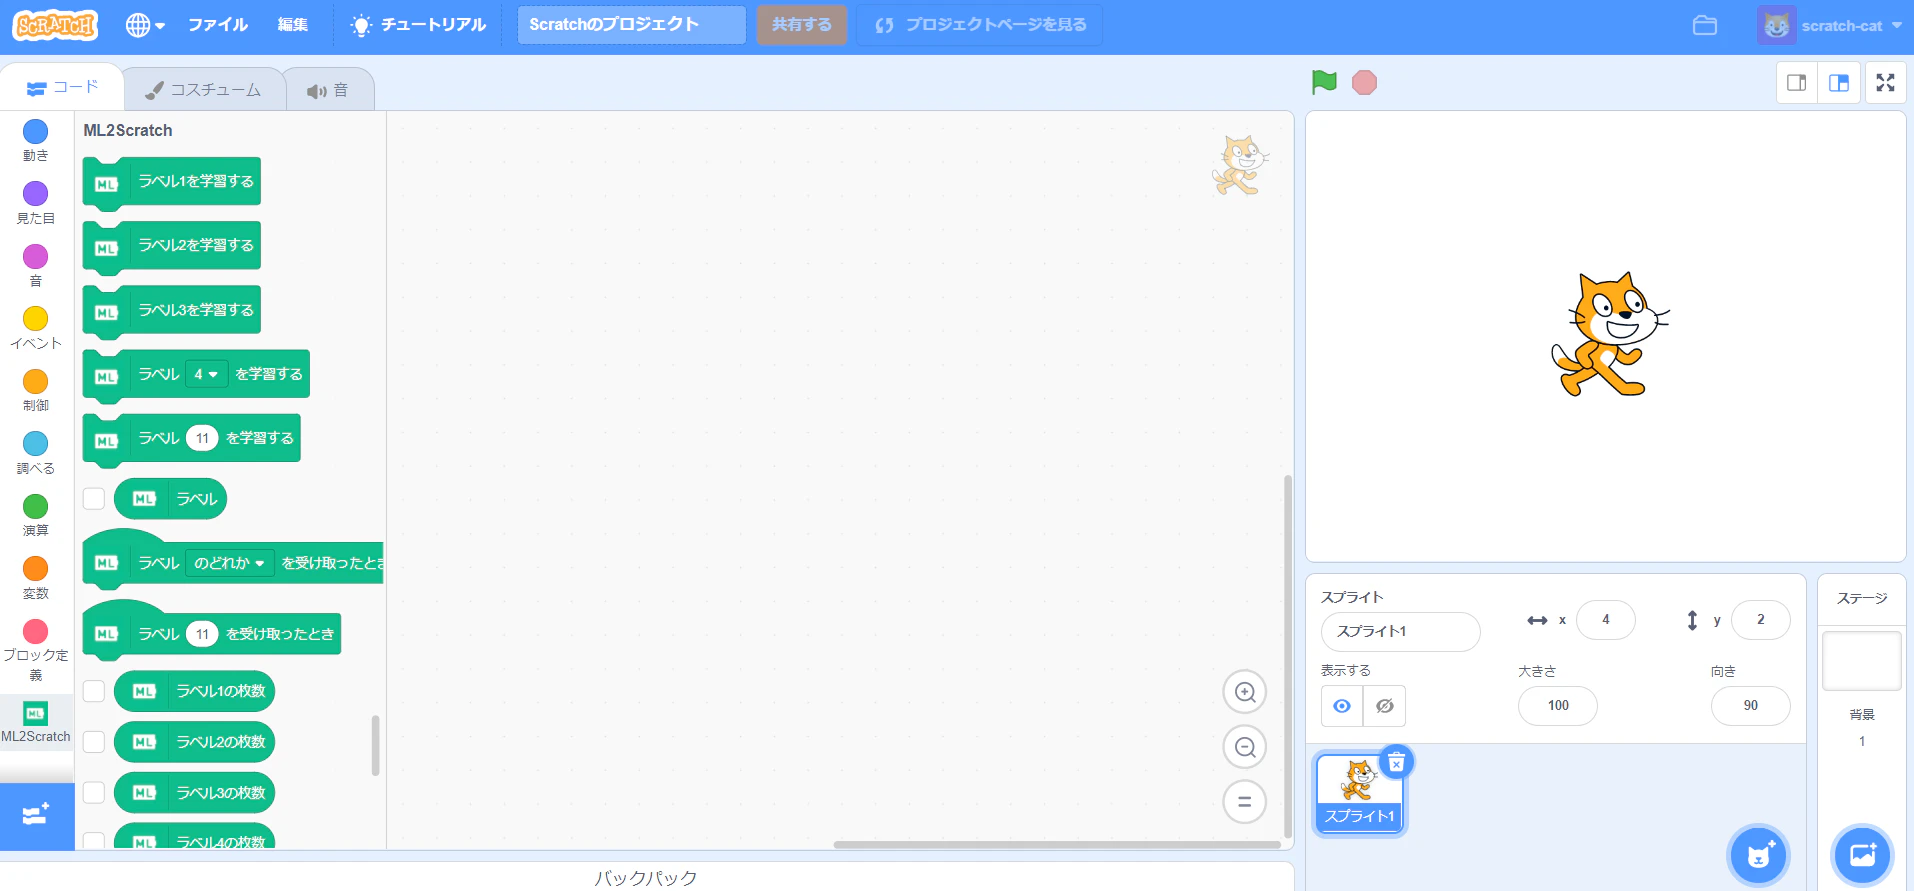Stop project with red stop button
Screen dimensions: 1914x891
point(1364,82)
